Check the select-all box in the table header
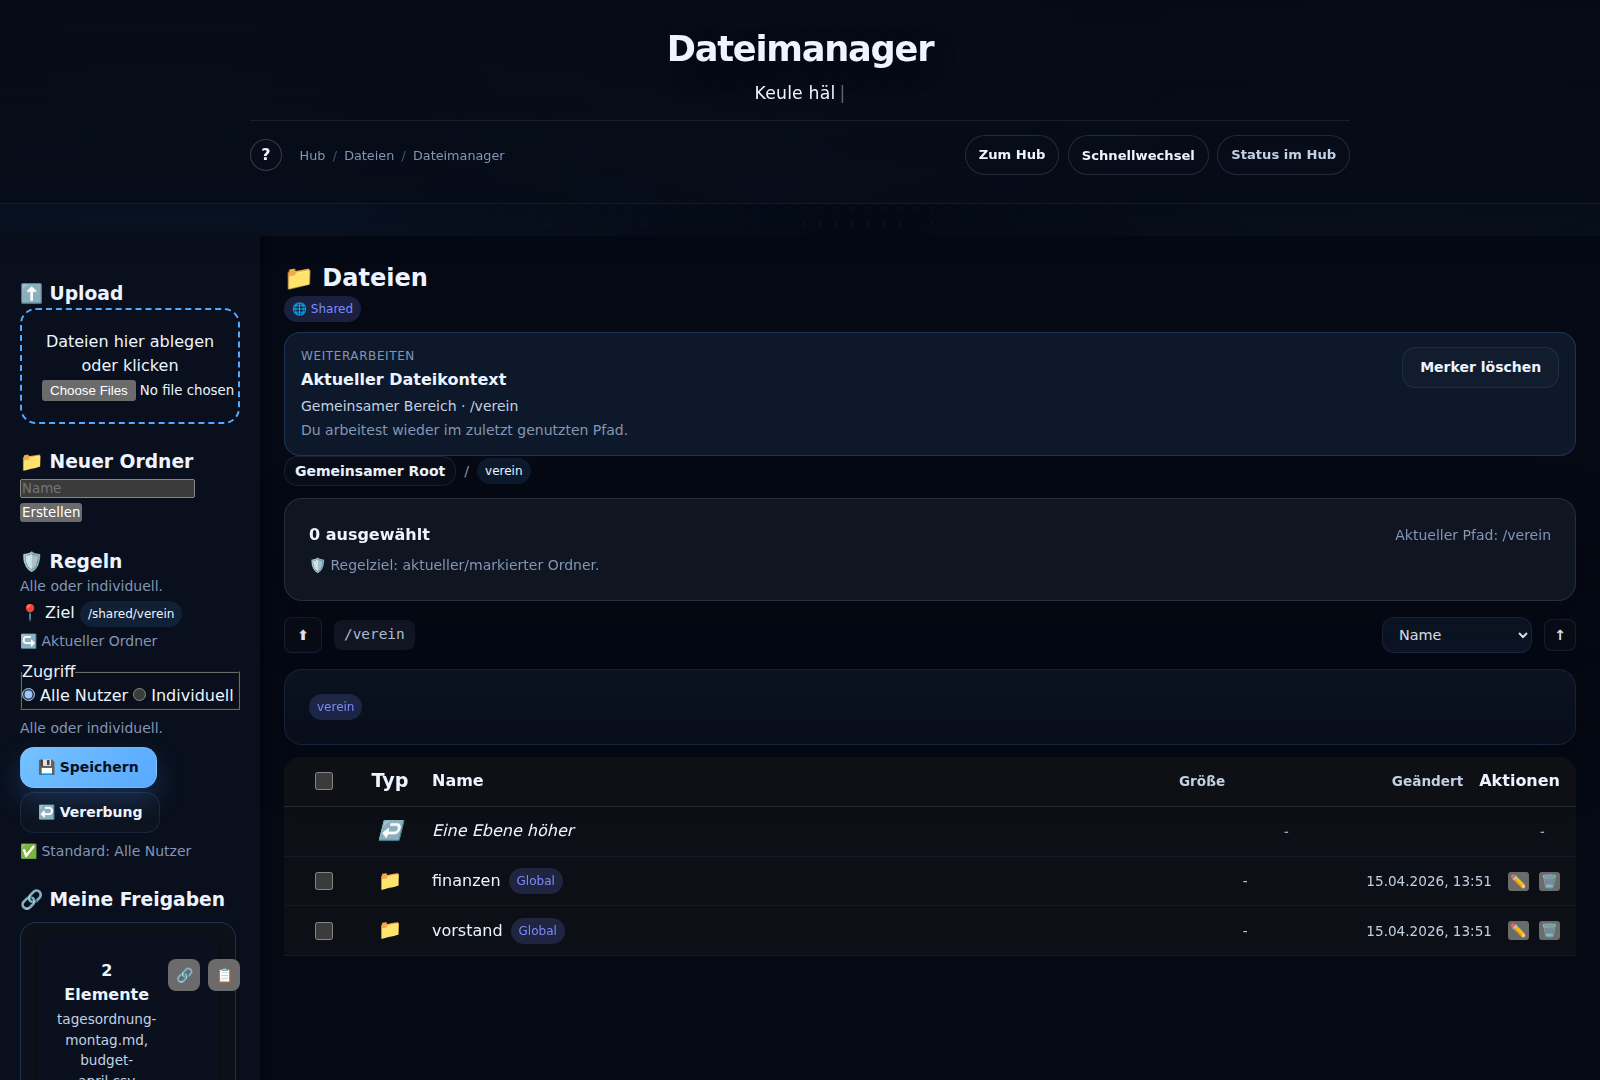The image size is (1600, 1080). pos(323,781)
